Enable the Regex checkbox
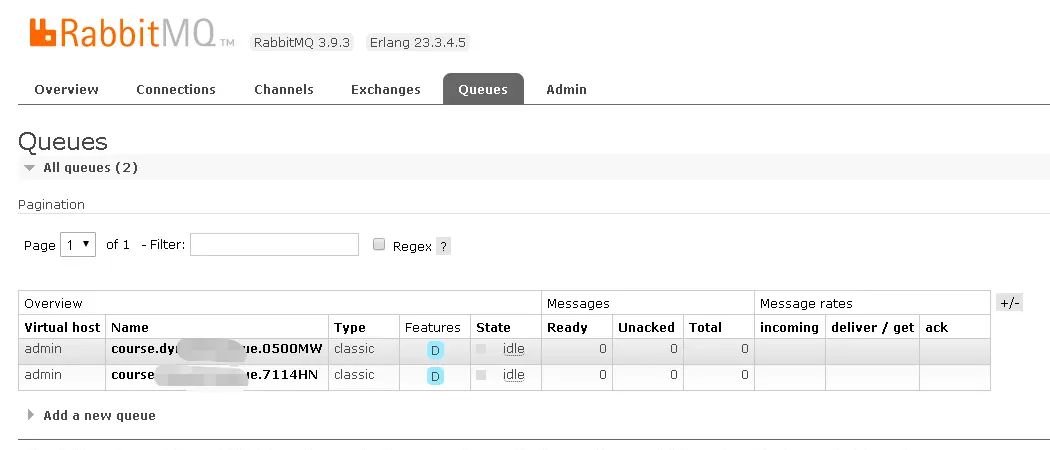Screen dimensions: 1050x450 [378, 245]
